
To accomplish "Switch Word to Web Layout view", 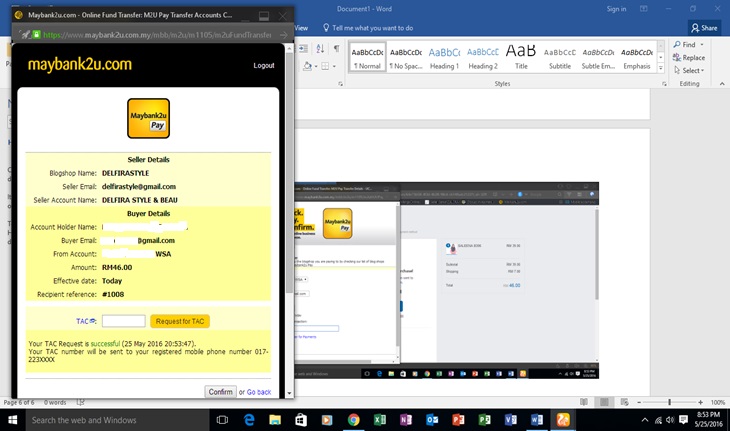I will coord(625,402).
